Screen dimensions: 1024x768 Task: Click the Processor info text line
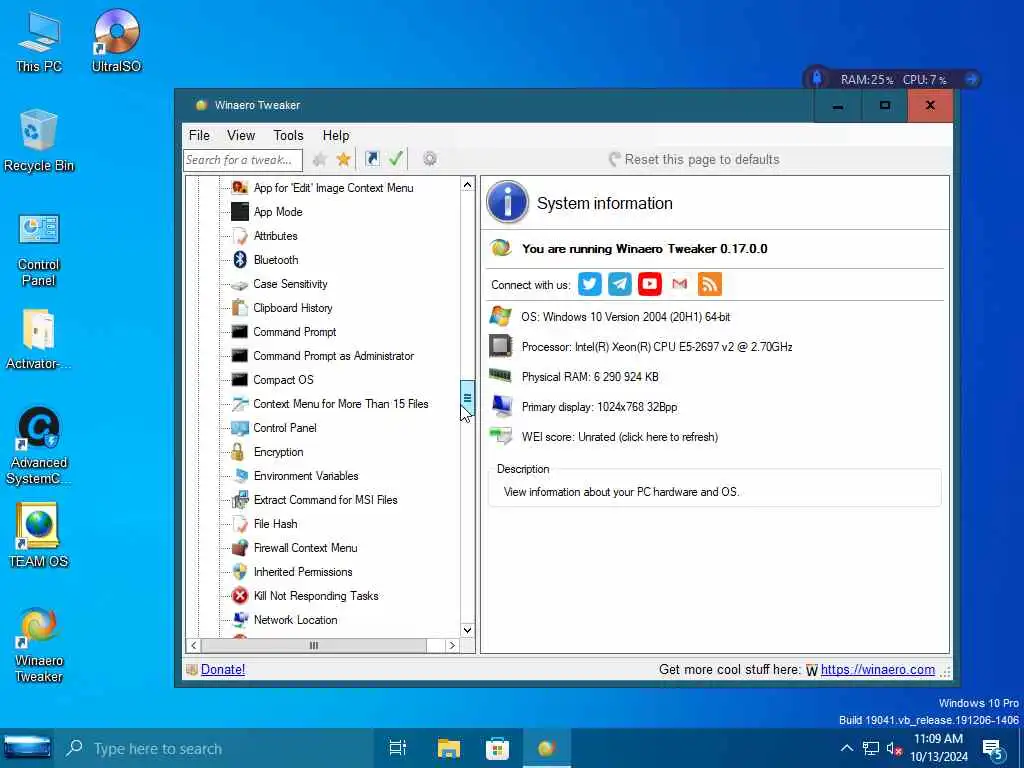657,347
